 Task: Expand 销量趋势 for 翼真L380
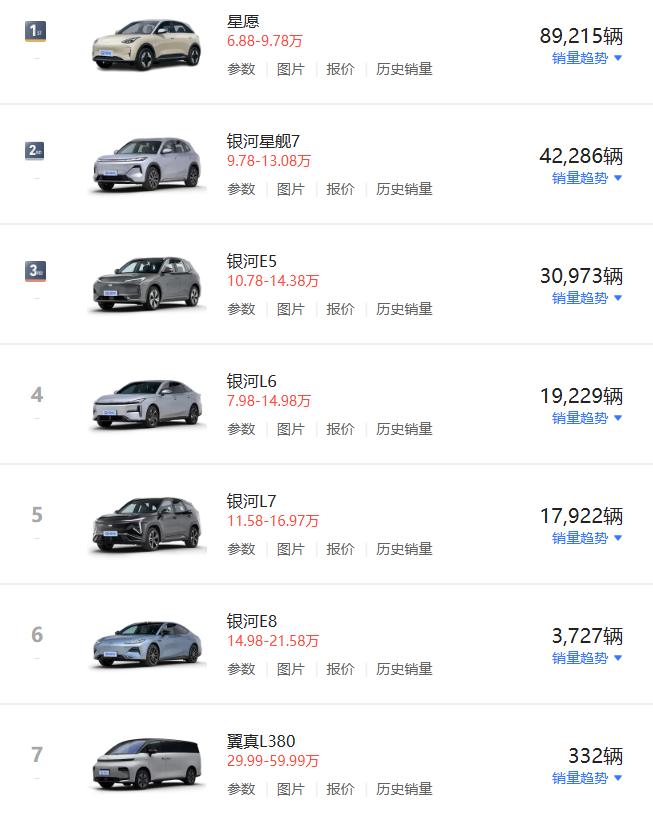(x=587, y=778)
